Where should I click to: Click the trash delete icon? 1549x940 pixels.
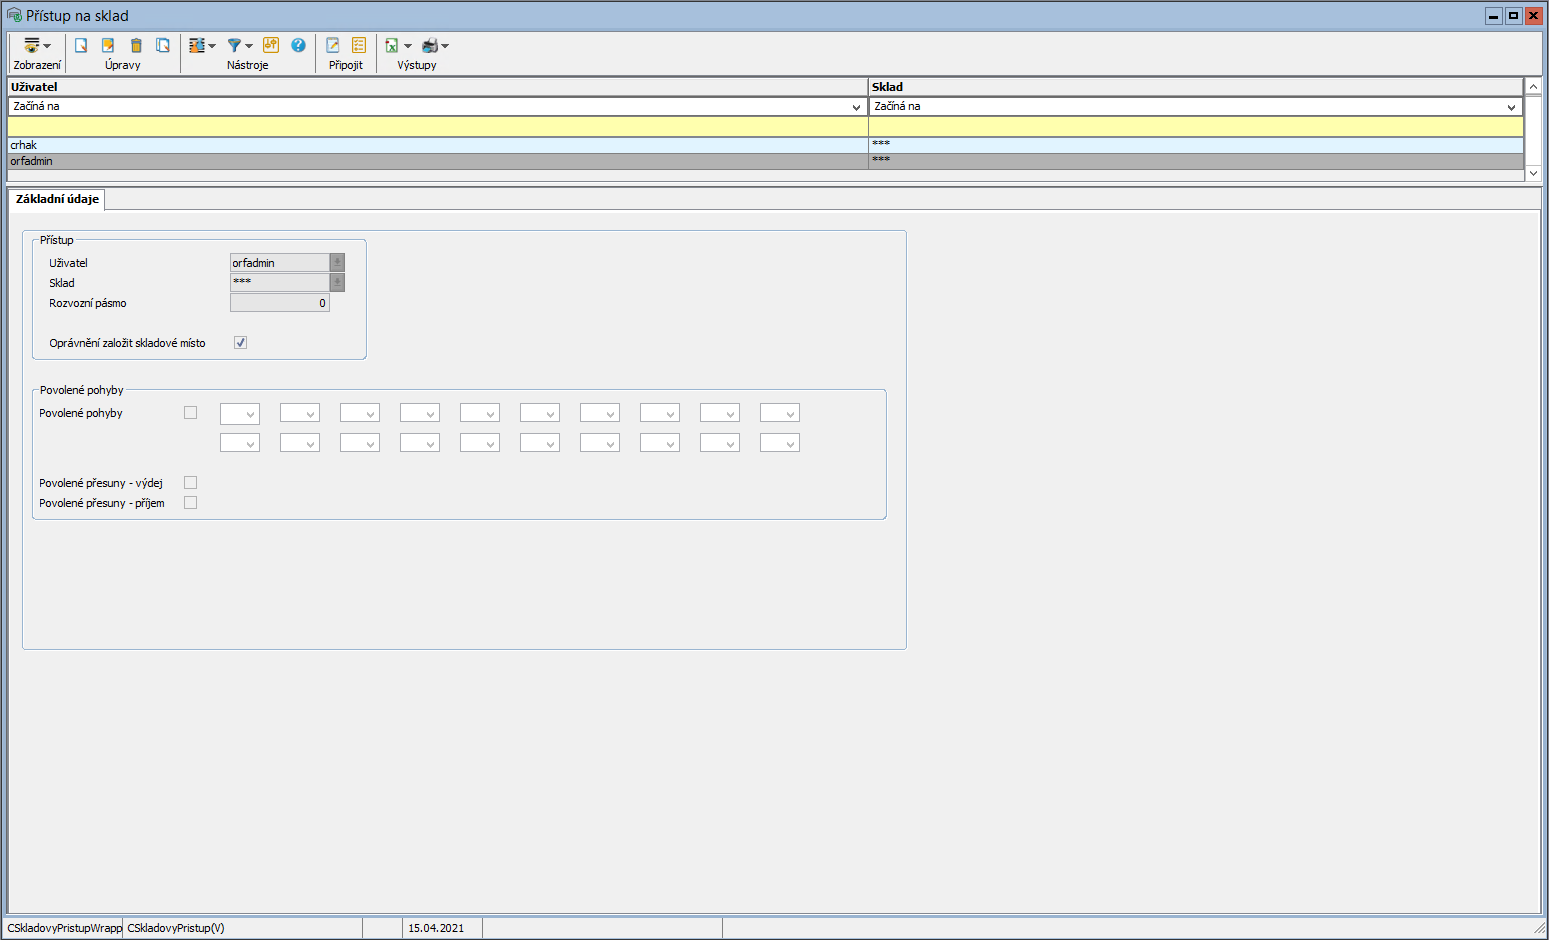136,46
